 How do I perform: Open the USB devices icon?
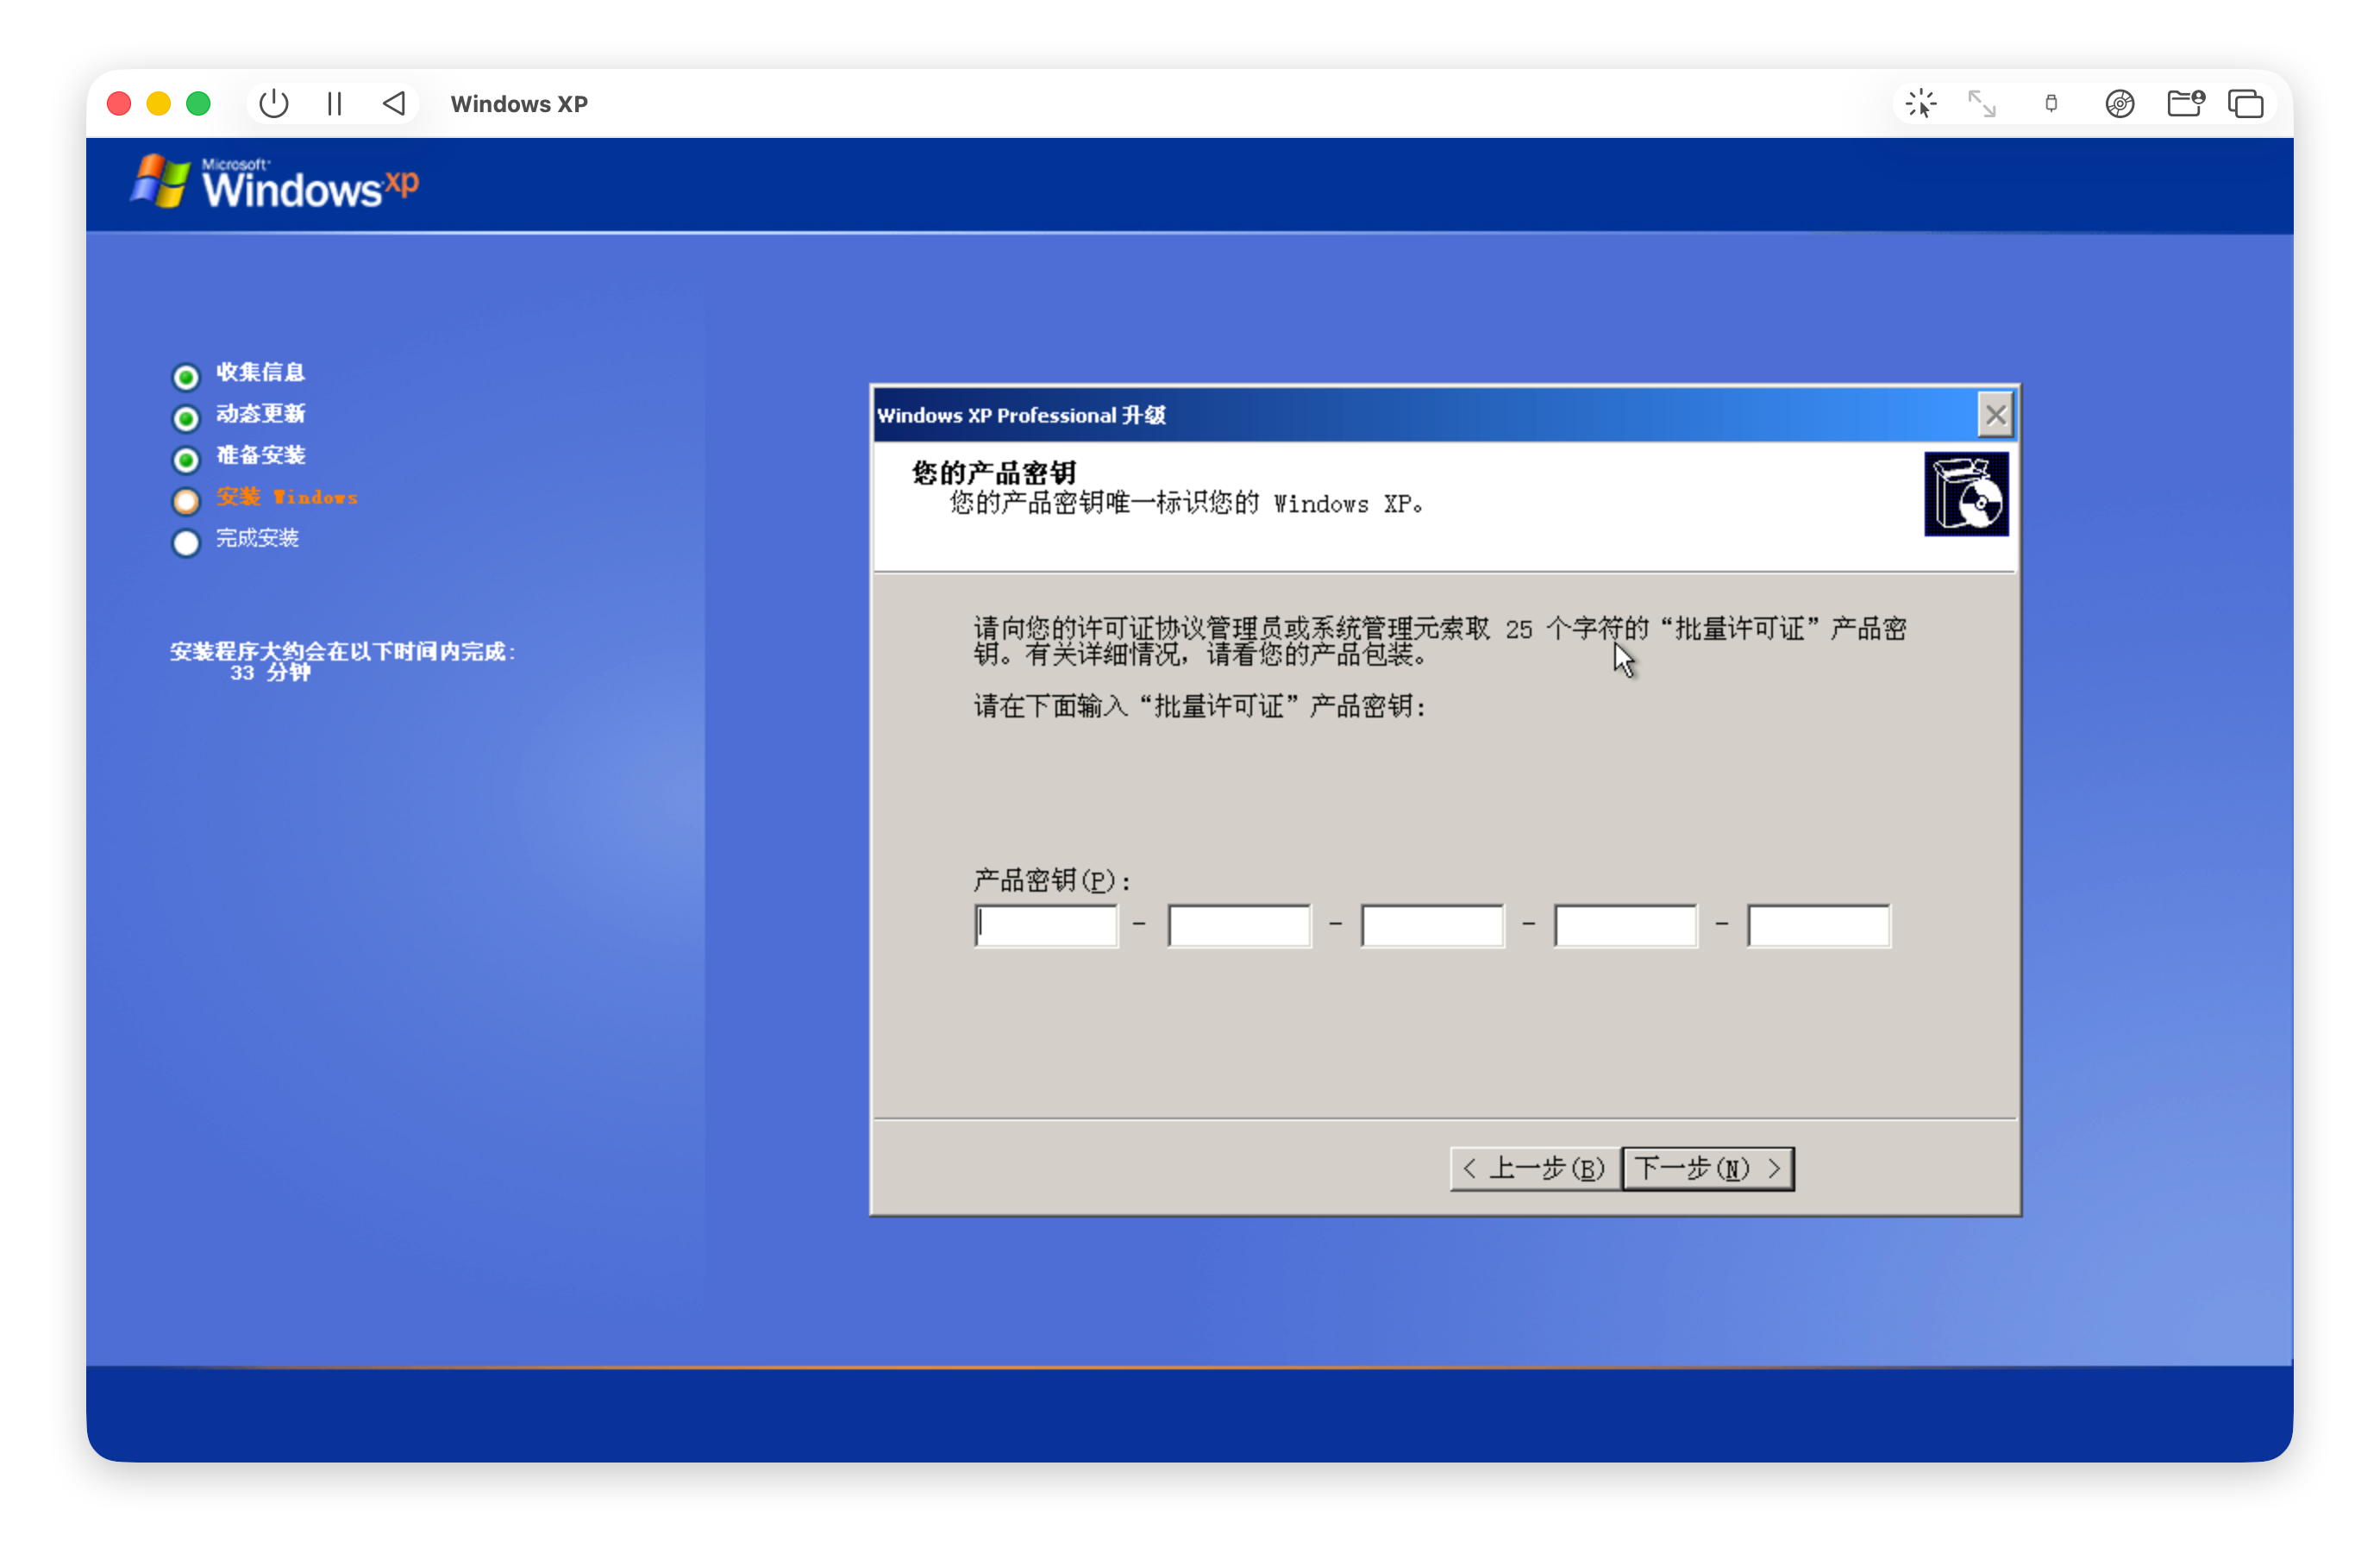point(2051,104)
